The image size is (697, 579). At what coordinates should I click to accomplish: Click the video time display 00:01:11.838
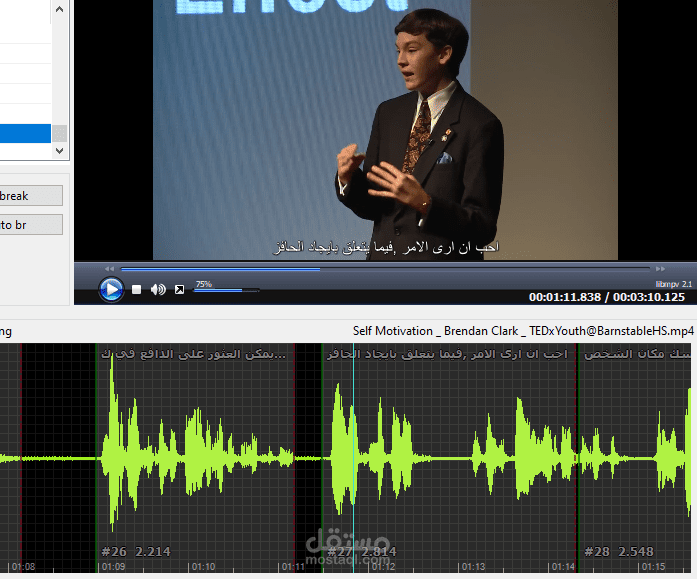[x=565, y=297]
